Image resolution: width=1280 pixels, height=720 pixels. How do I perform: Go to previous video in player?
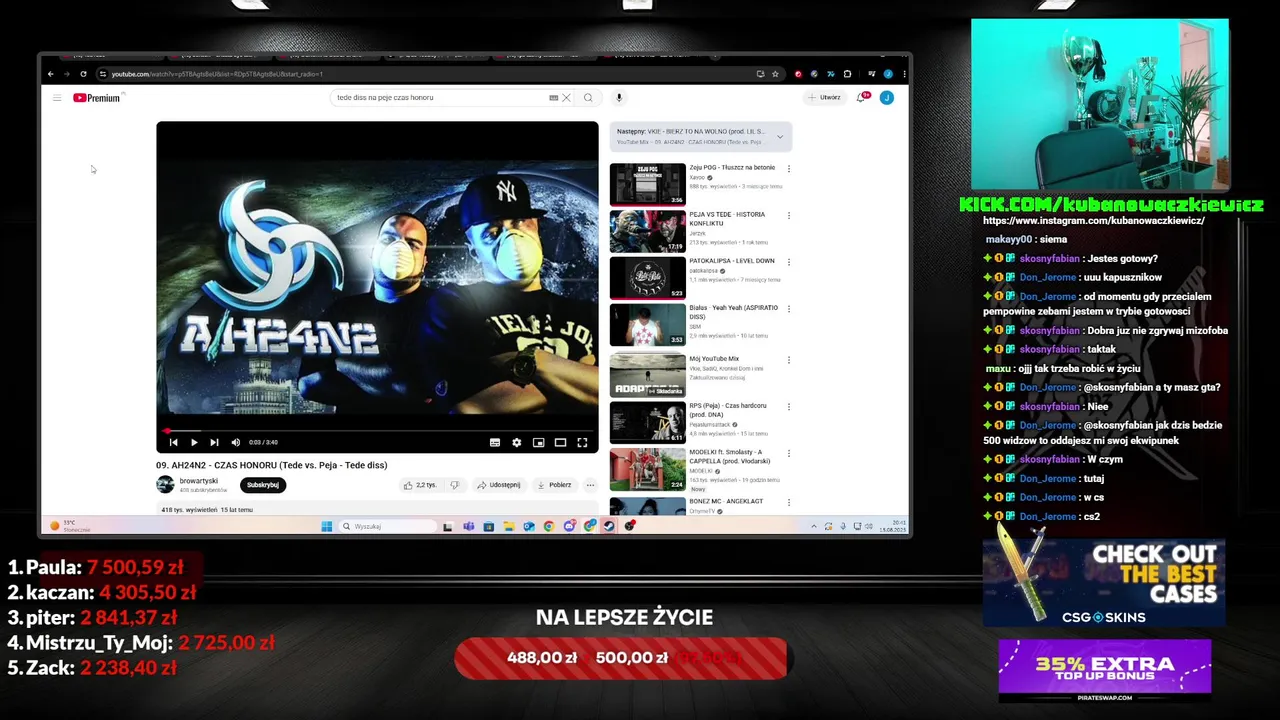pyautogui.click(x=173, y=442)
